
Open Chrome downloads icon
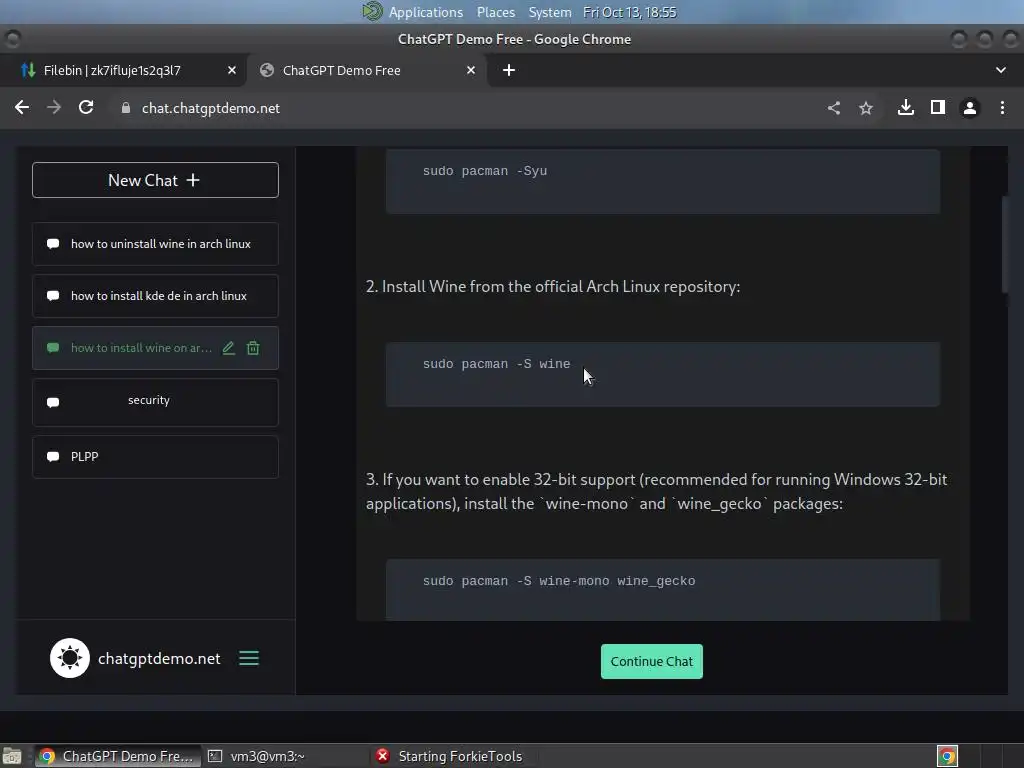pos(906,108)
